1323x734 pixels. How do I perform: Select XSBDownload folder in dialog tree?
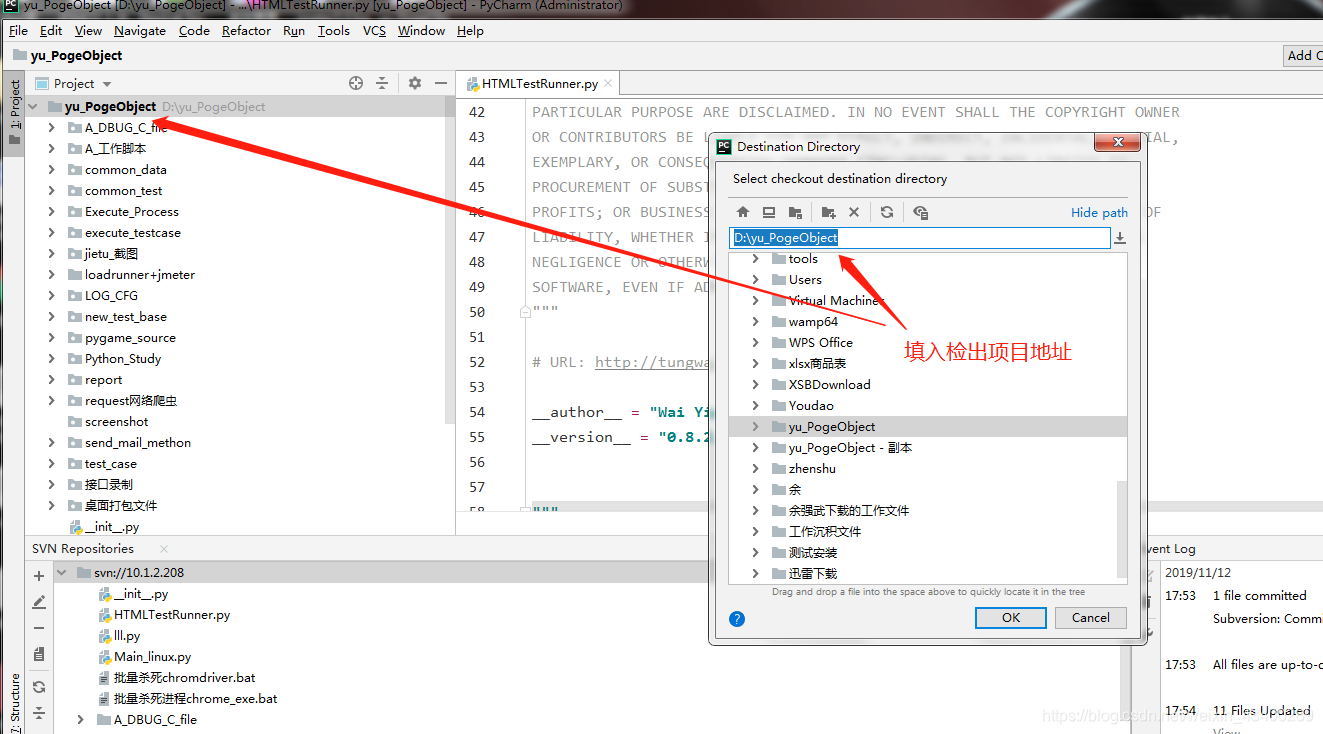(x=829, y=384)
